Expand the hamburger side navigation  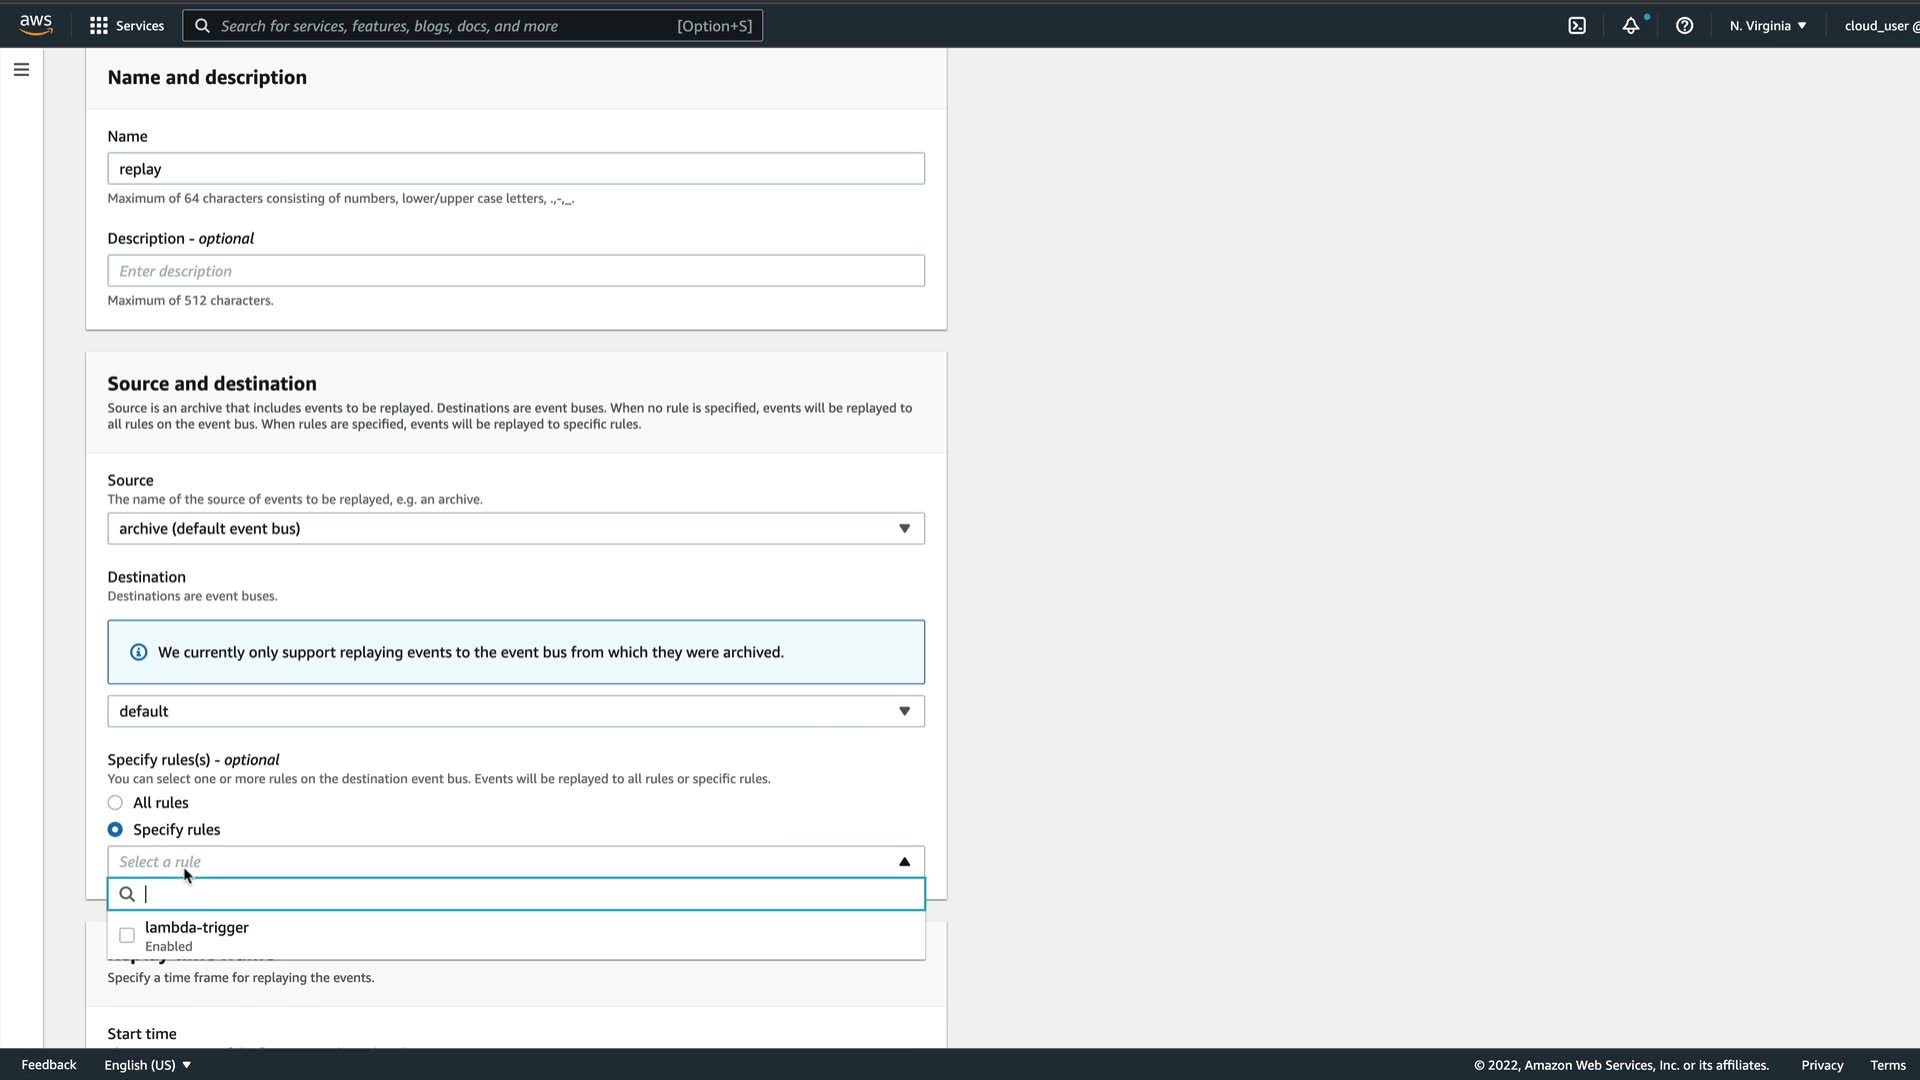(x=21, y=70)
